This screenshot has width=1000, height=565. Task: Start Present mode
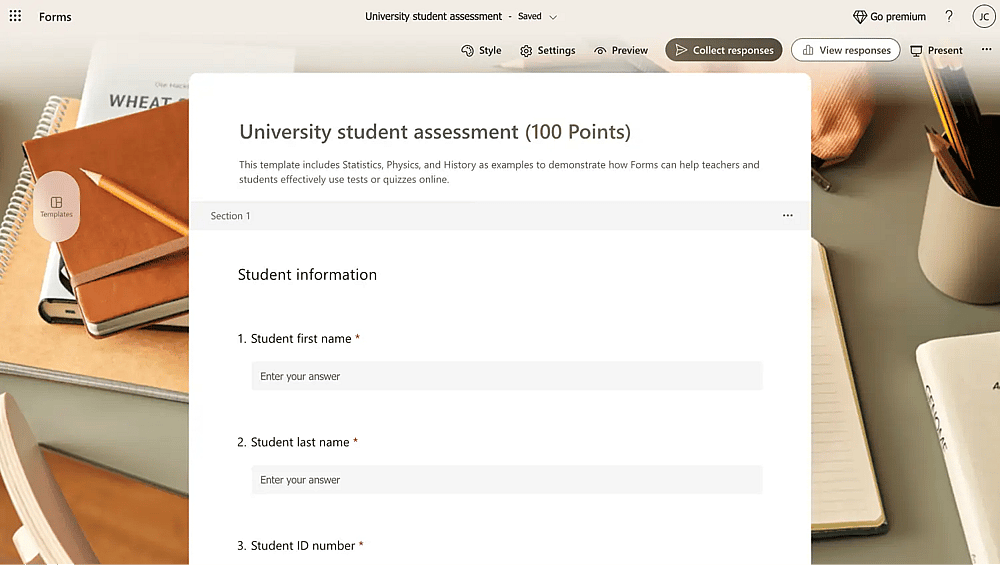click(x=936, y=50)
